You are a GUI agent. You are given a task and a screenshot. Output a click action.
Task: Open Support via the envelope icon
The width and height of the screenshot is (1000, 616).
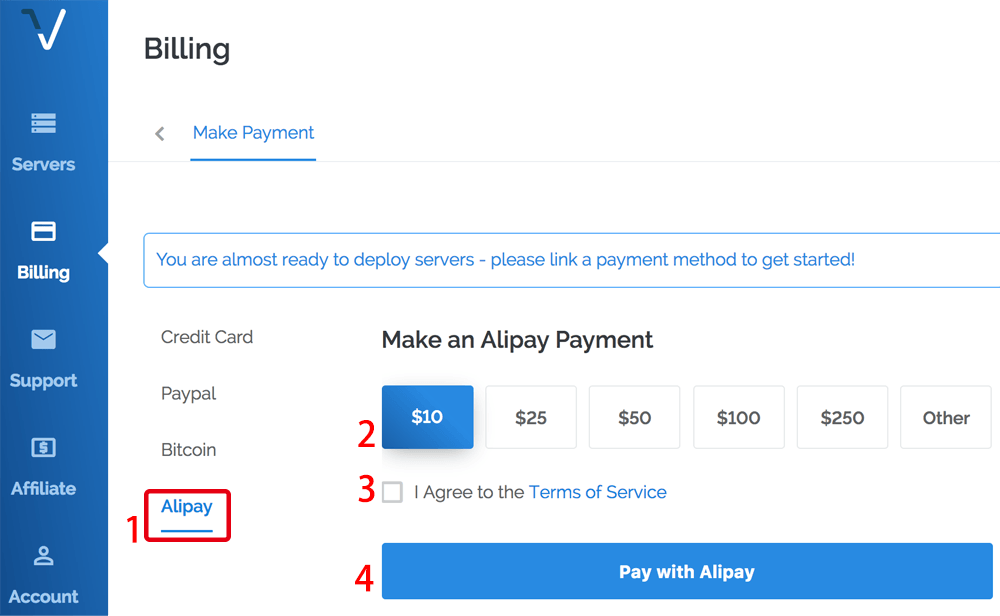point(44,340)
